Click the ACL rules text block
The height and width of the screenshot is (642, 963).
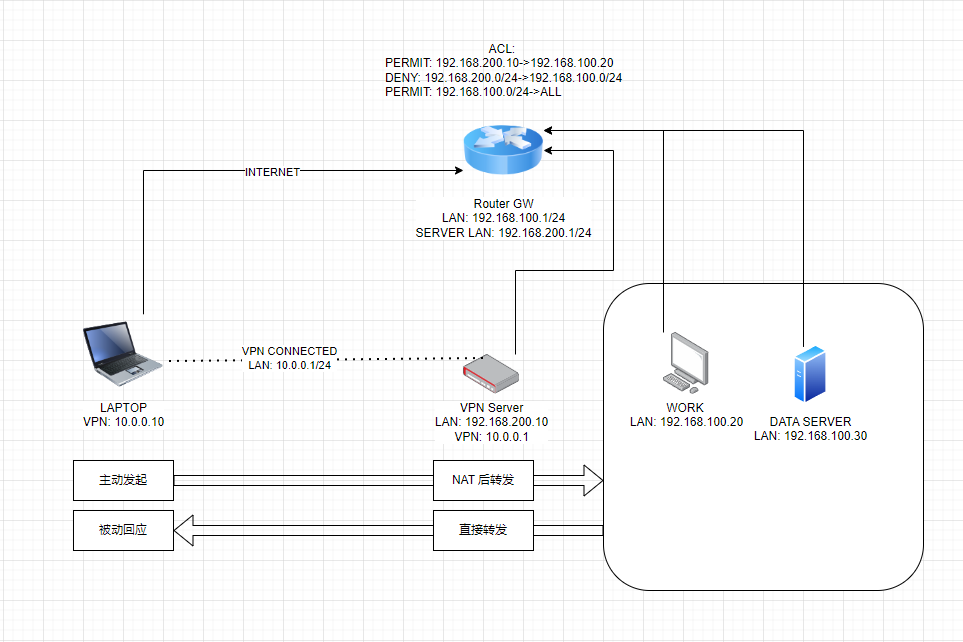(x=503, y=70)
